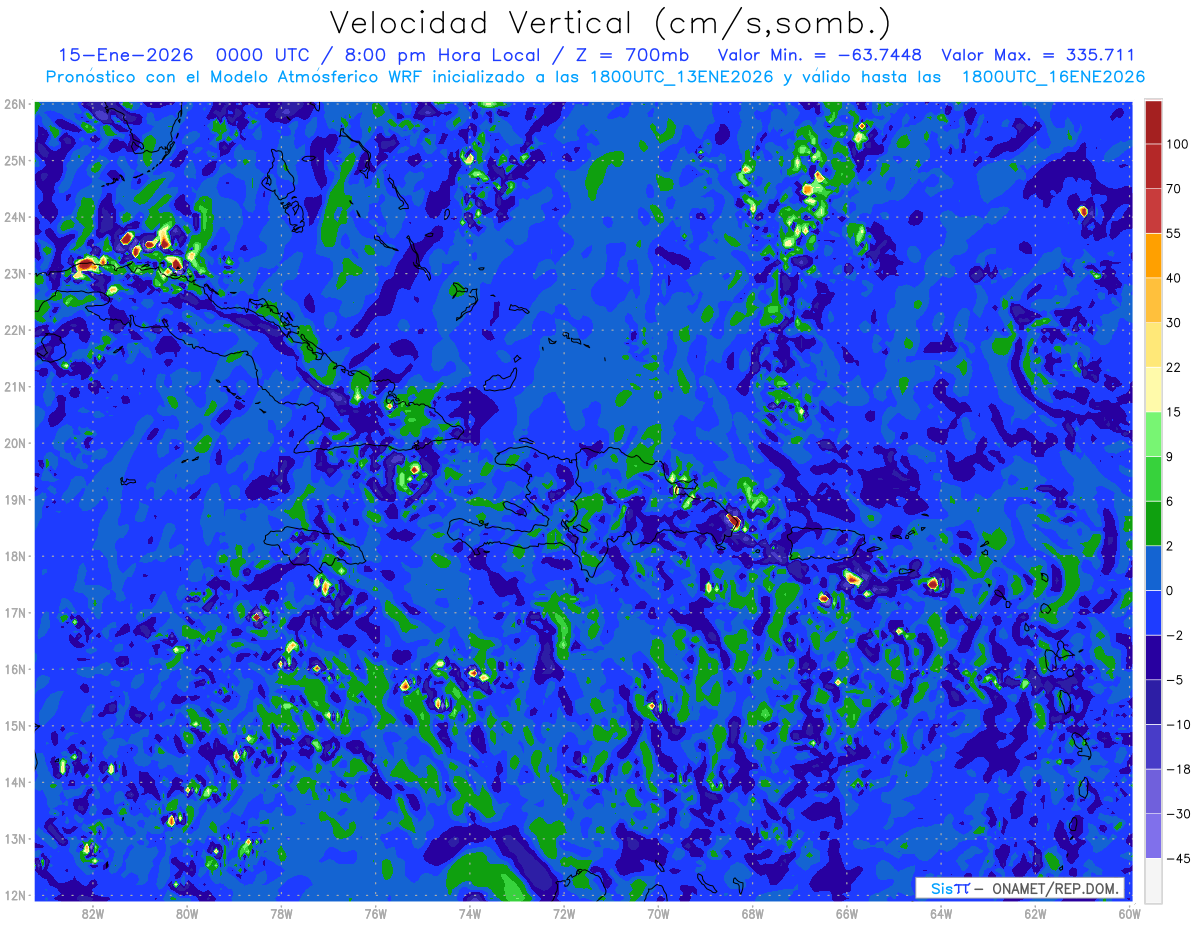The height and width of the screenshot is (927, 1200).
Task: Click the longitude label '62W'
Action: [1035, 913]
